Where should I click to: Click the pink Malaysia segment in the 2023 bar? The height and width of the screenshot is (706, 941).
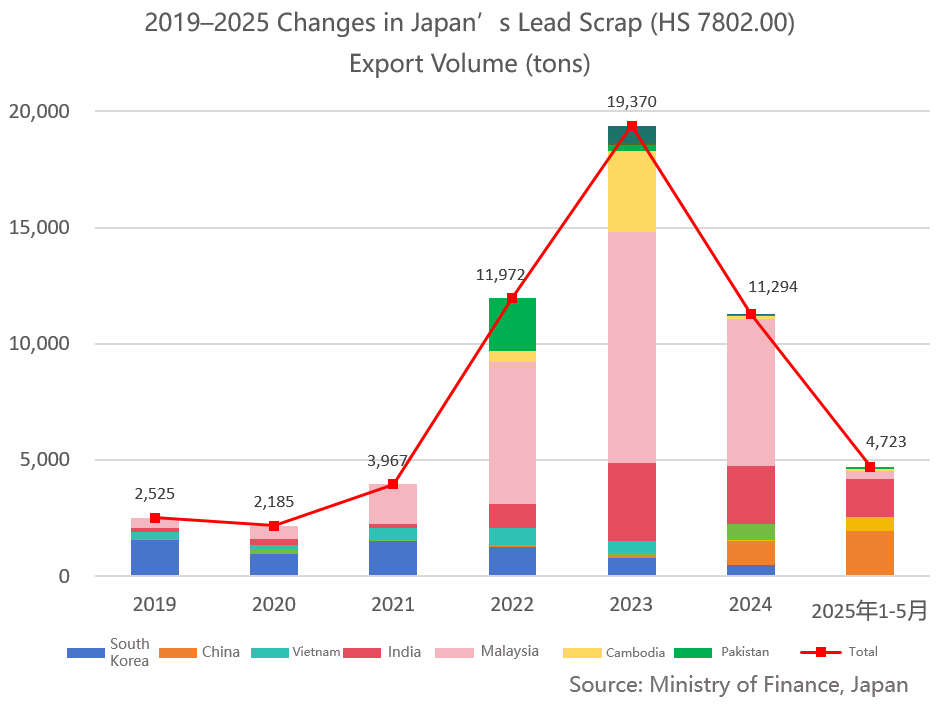tap(632, 347)
